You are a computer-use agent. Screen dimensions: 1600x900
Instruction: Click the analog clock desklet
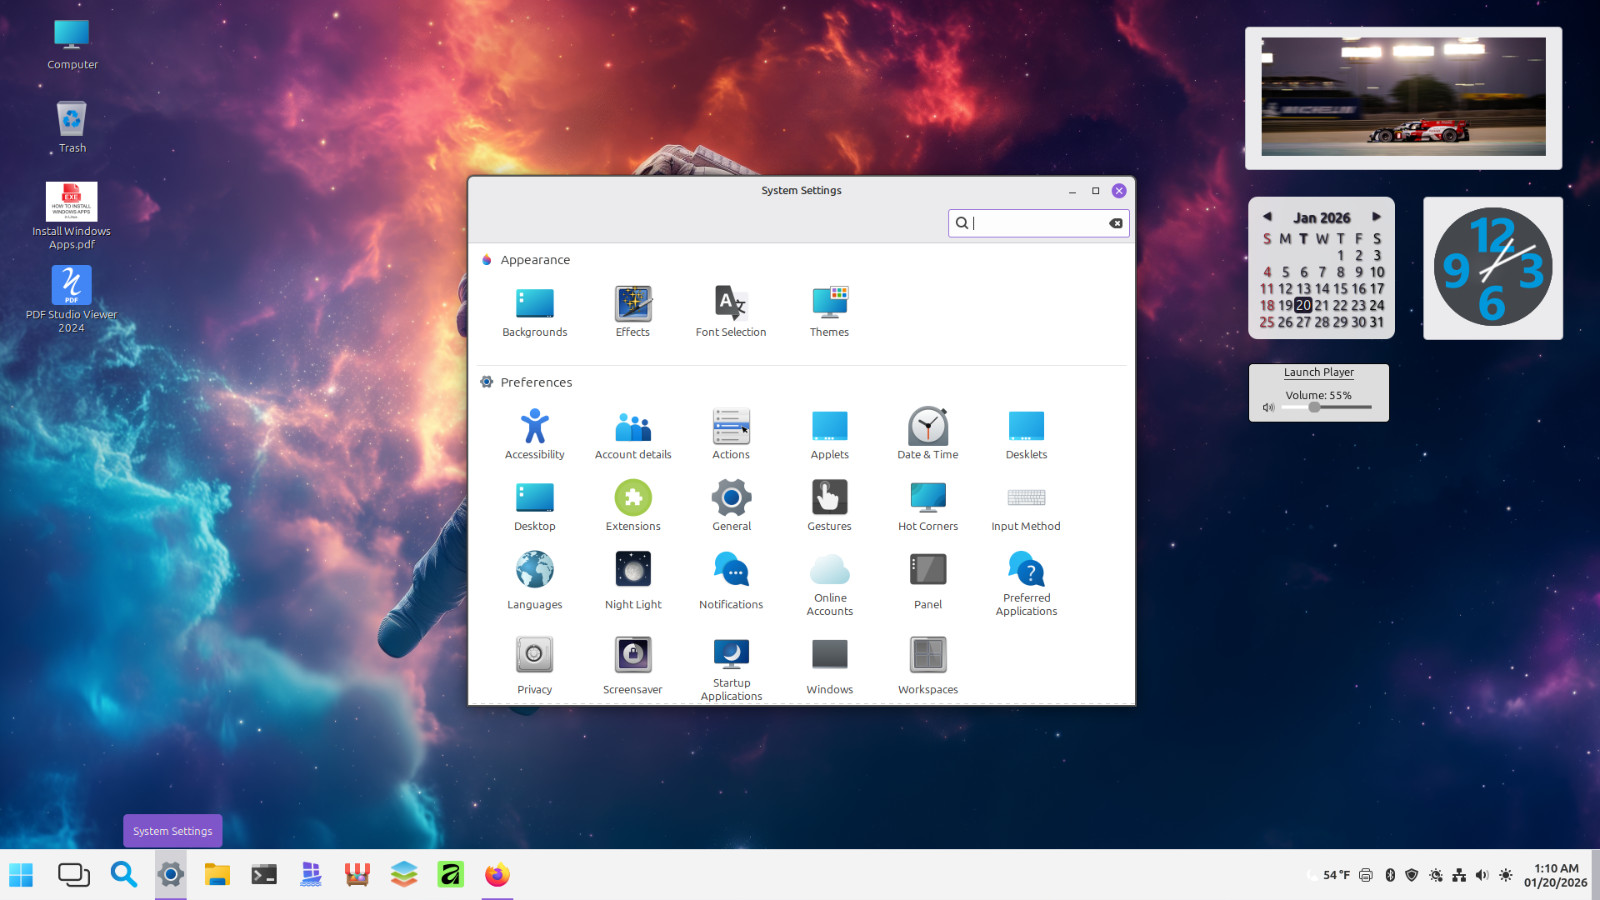(x=1492, y=268)
